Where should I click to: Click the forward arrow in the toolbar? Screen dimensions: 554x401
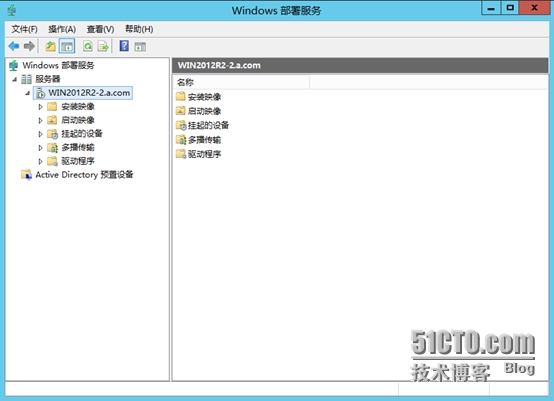[29, 46]
